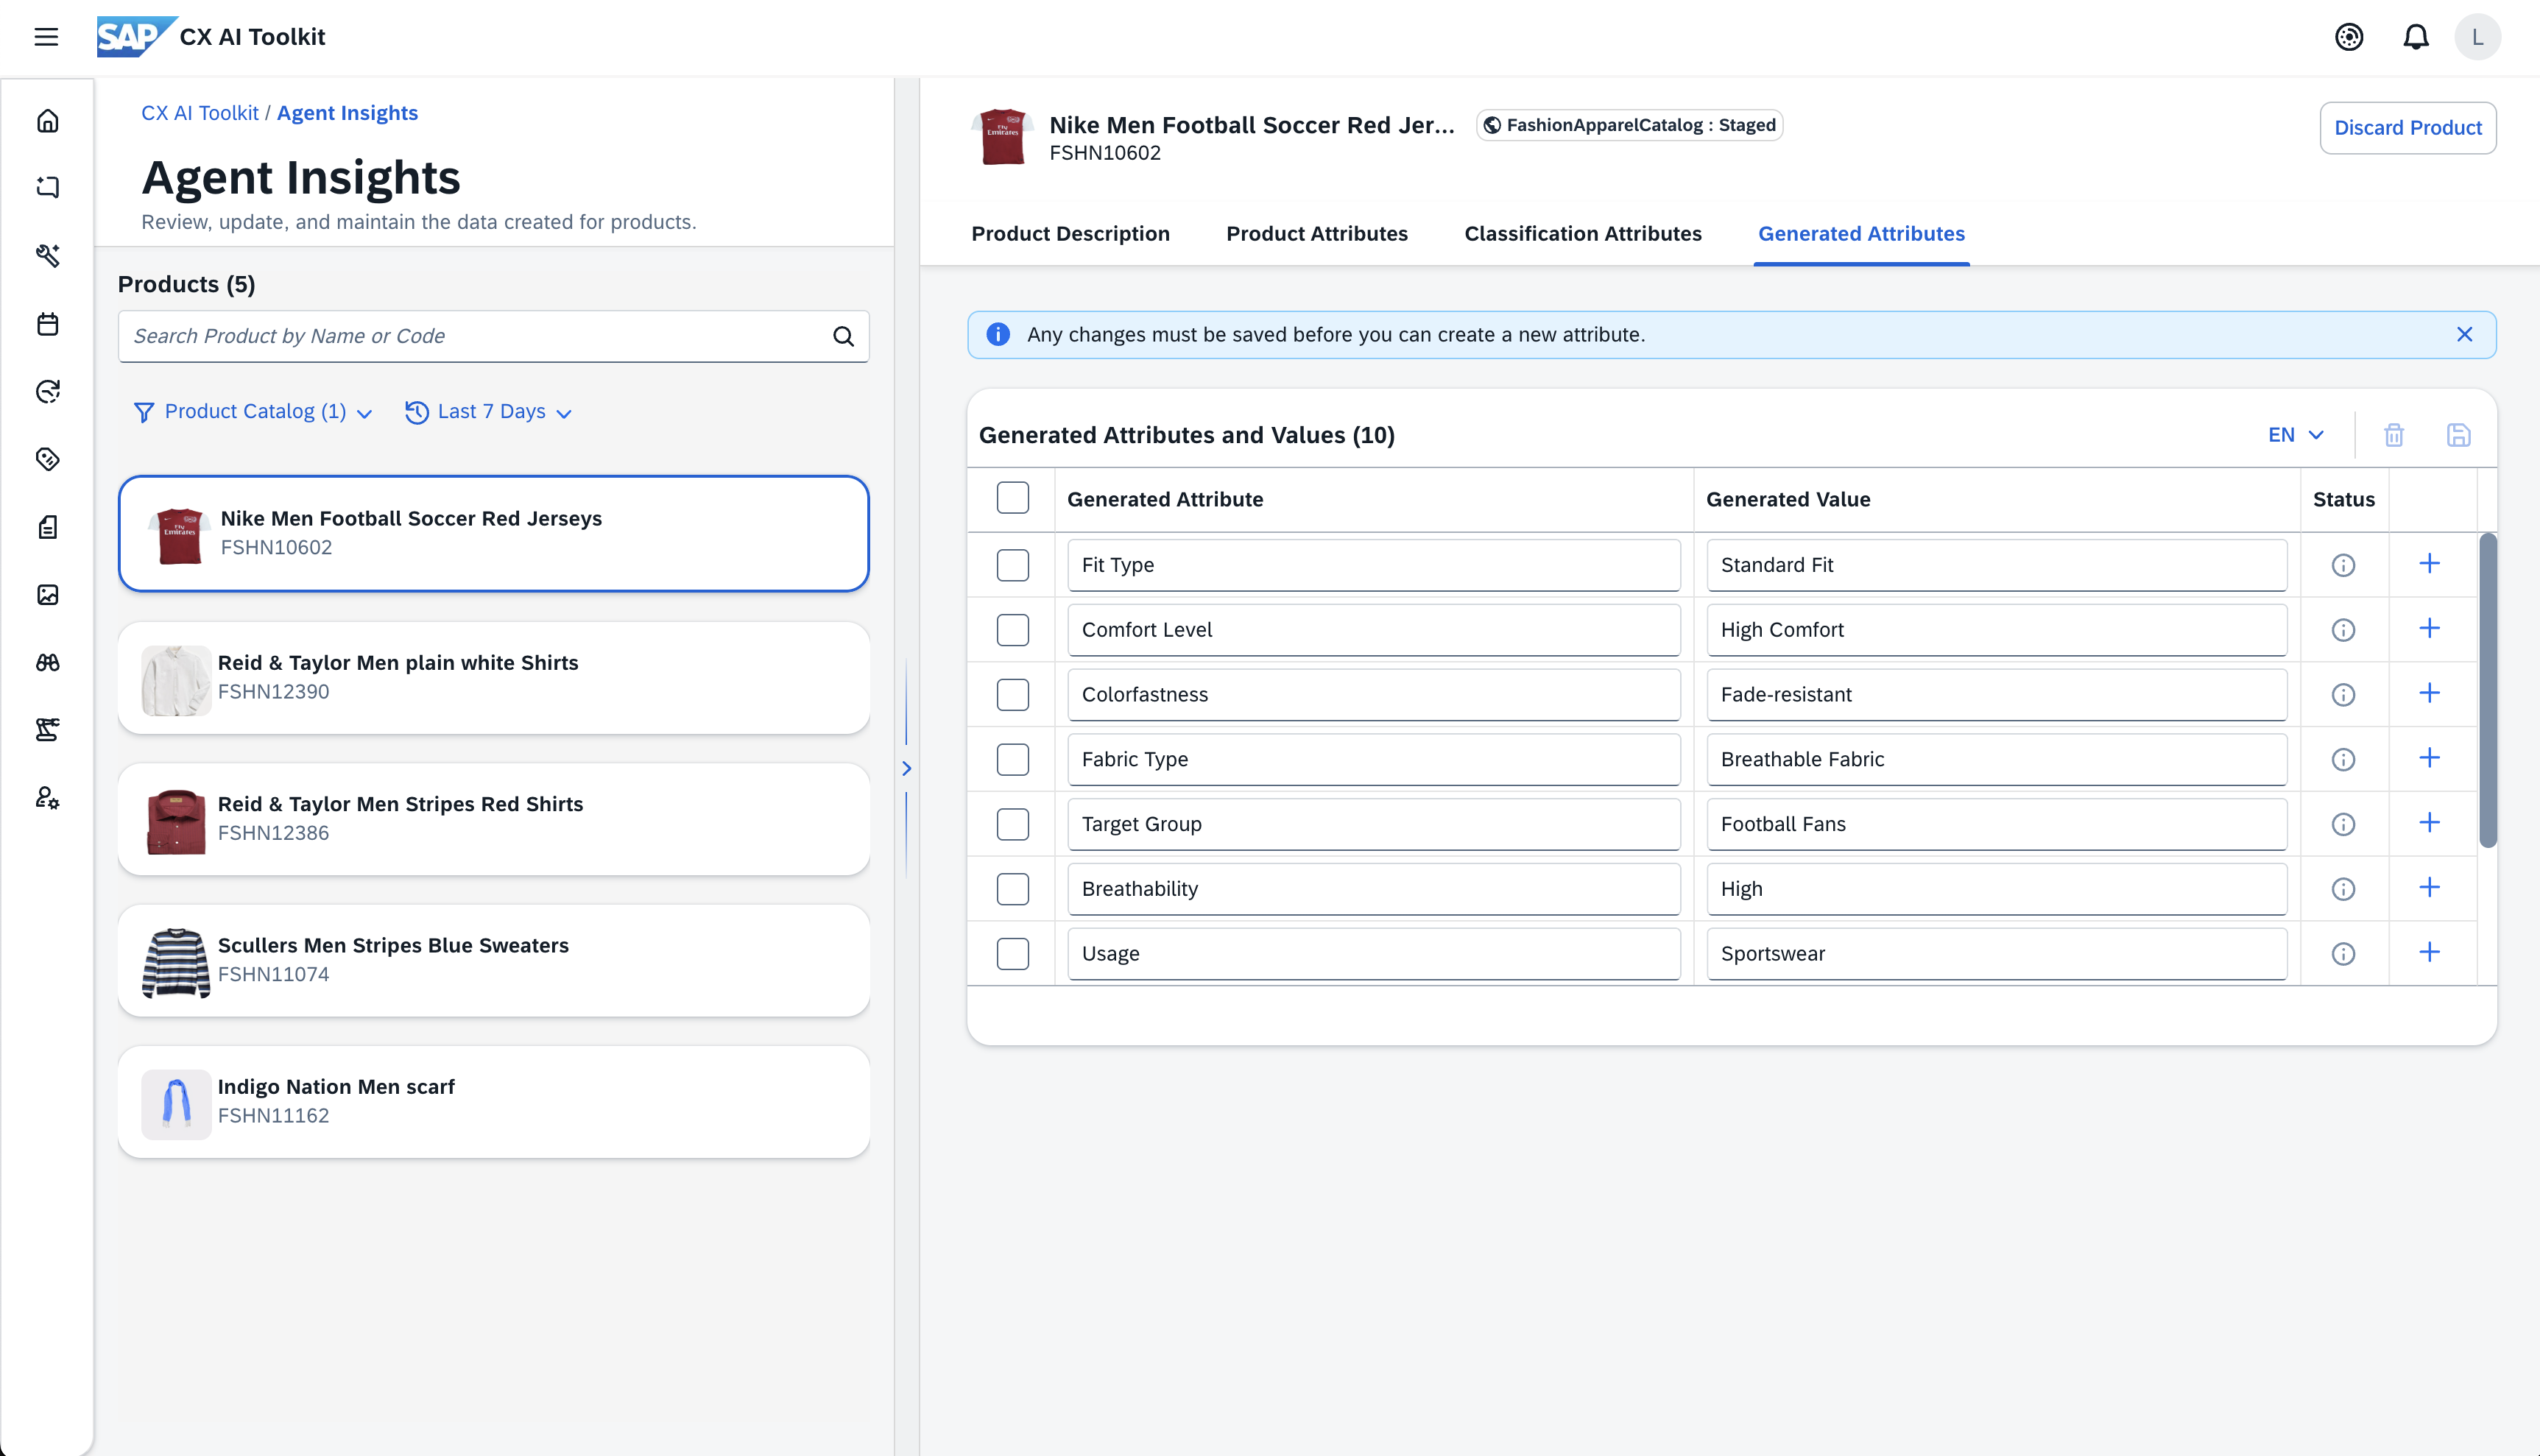Click the attributes table vertical scrollbar
Viewport: 2540px width, 1456px height.
coord(2487,690)
